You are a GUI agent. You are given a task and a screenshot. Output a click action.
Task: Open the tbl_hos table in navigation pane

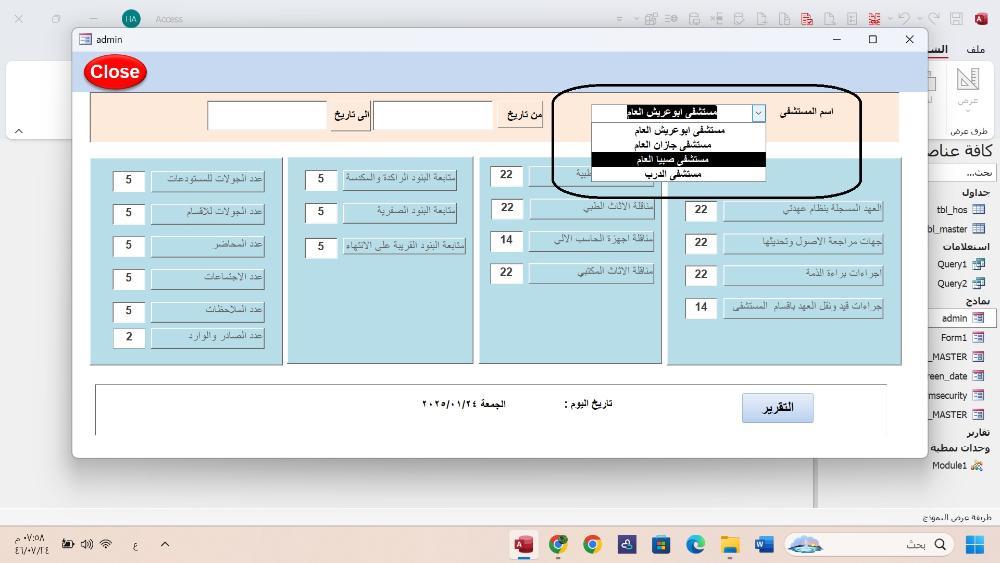point(960,209)
